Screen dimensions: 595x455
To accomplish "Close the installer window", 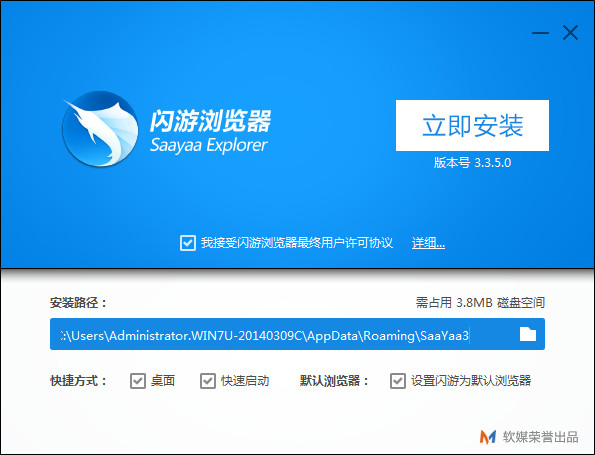I will [570, 33].
